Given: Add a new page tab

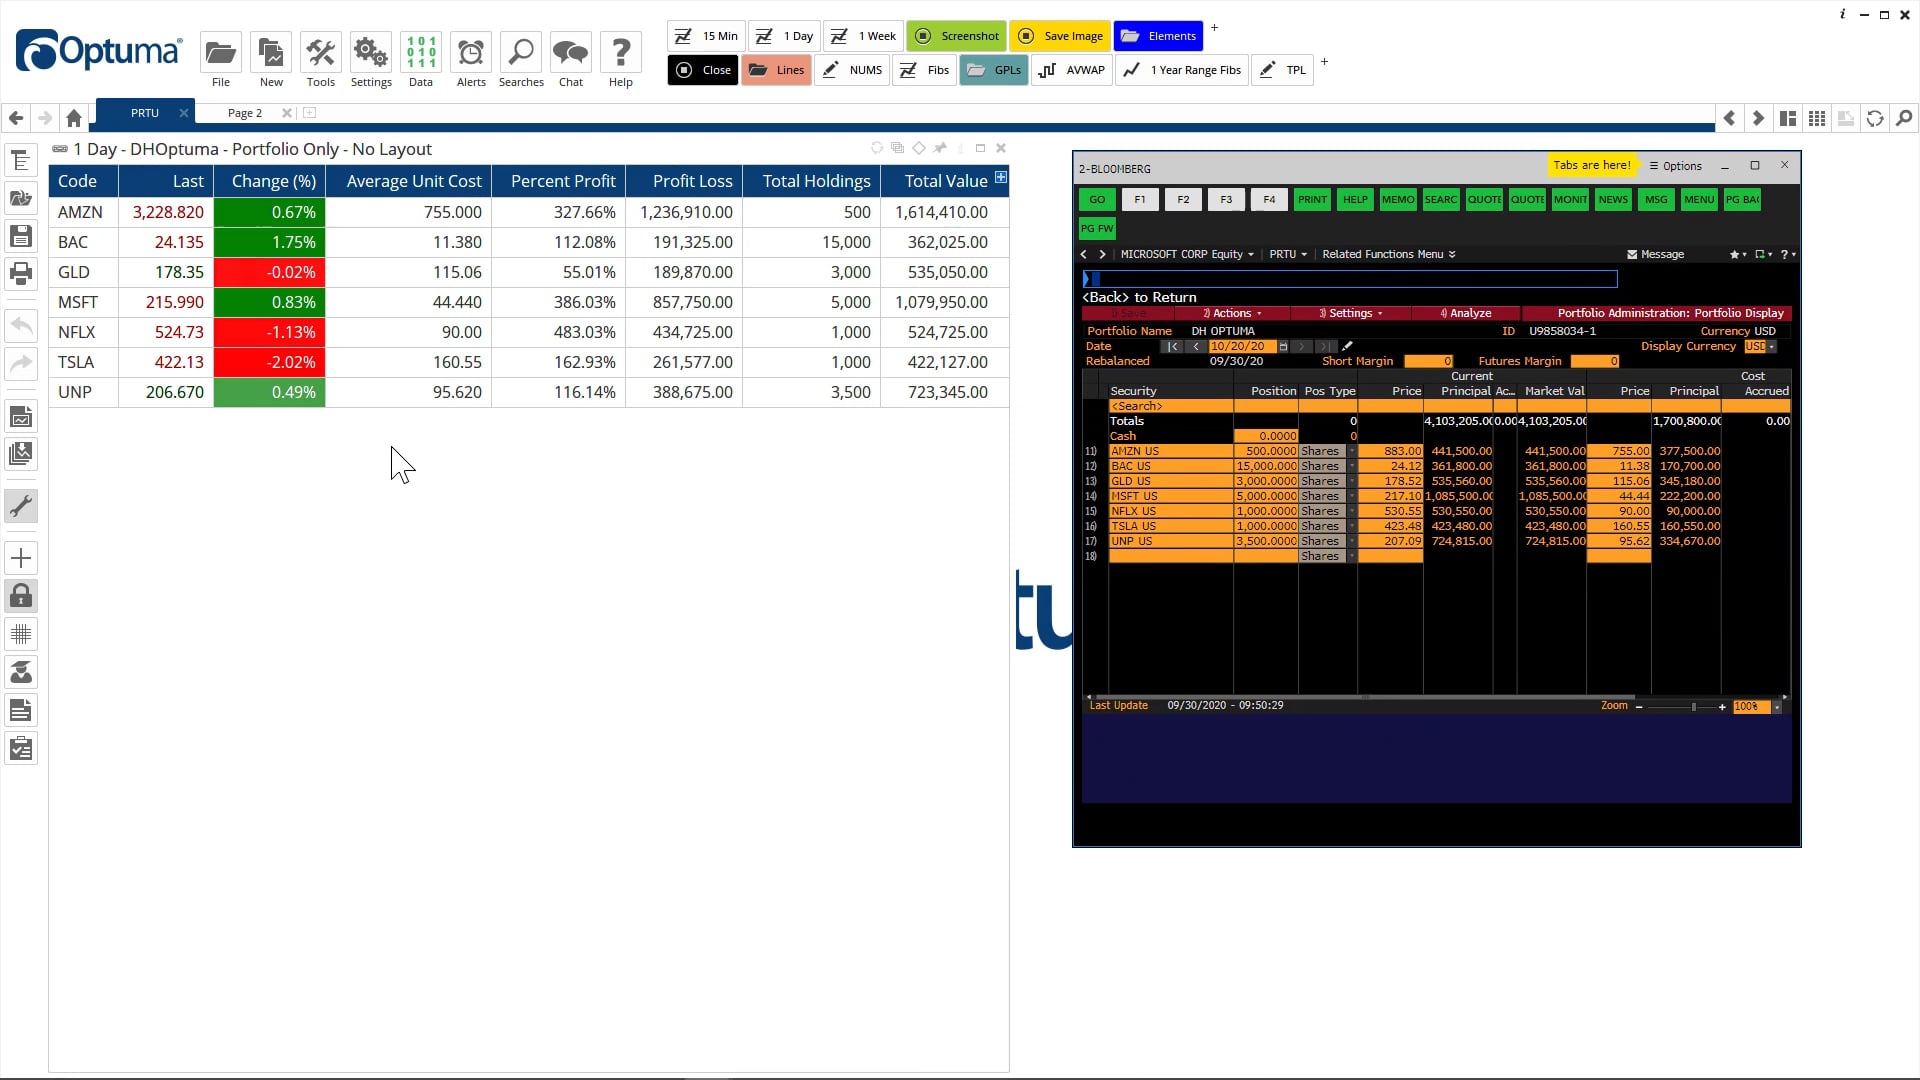Looking at the screenshot, I should (310, 113).
